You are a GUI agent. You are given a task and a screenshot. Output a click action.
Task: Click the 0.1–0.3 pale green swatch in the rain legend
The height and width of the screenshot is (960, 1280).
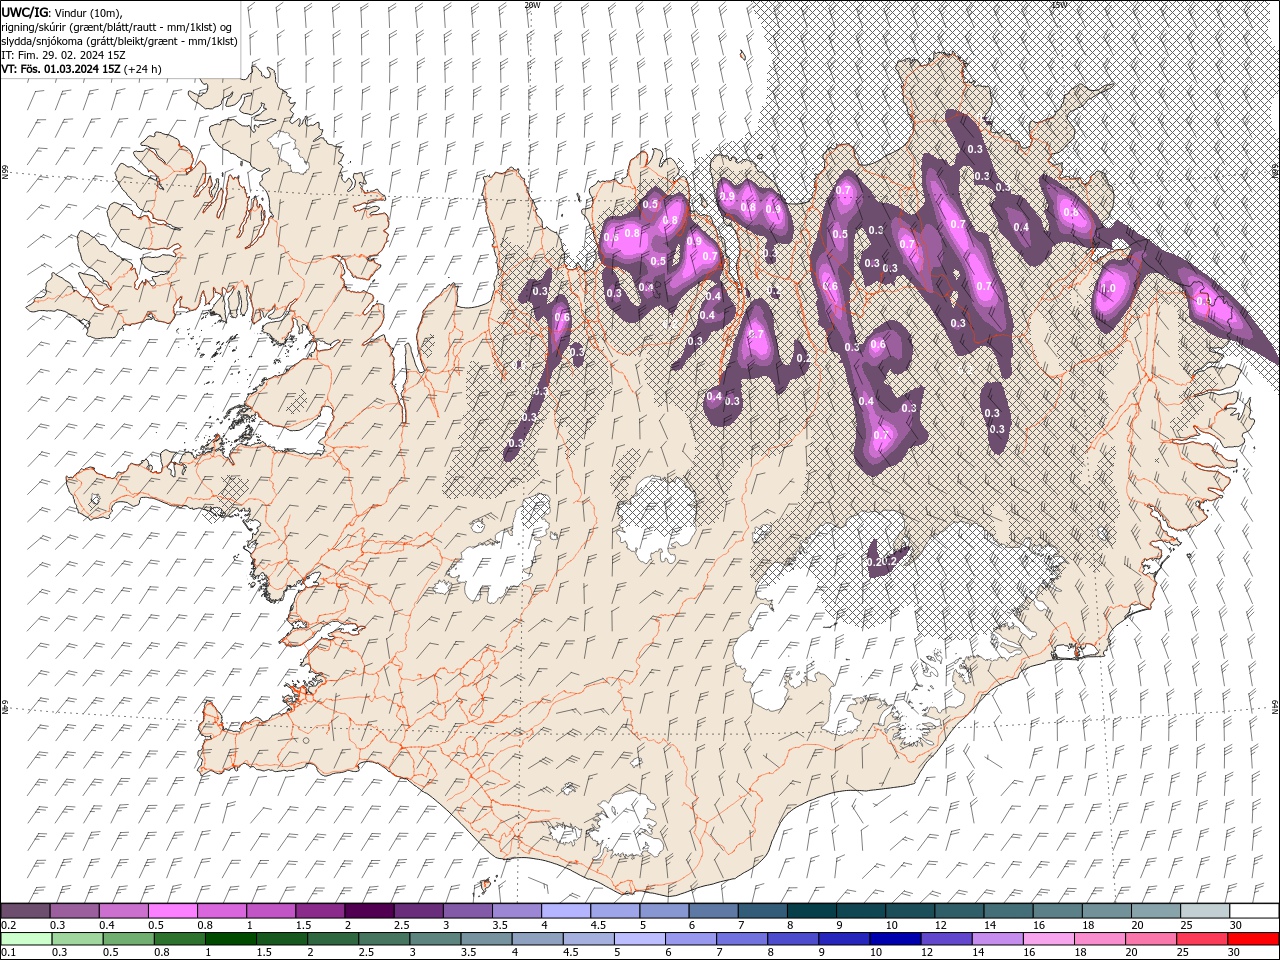[x=26, y=939]
